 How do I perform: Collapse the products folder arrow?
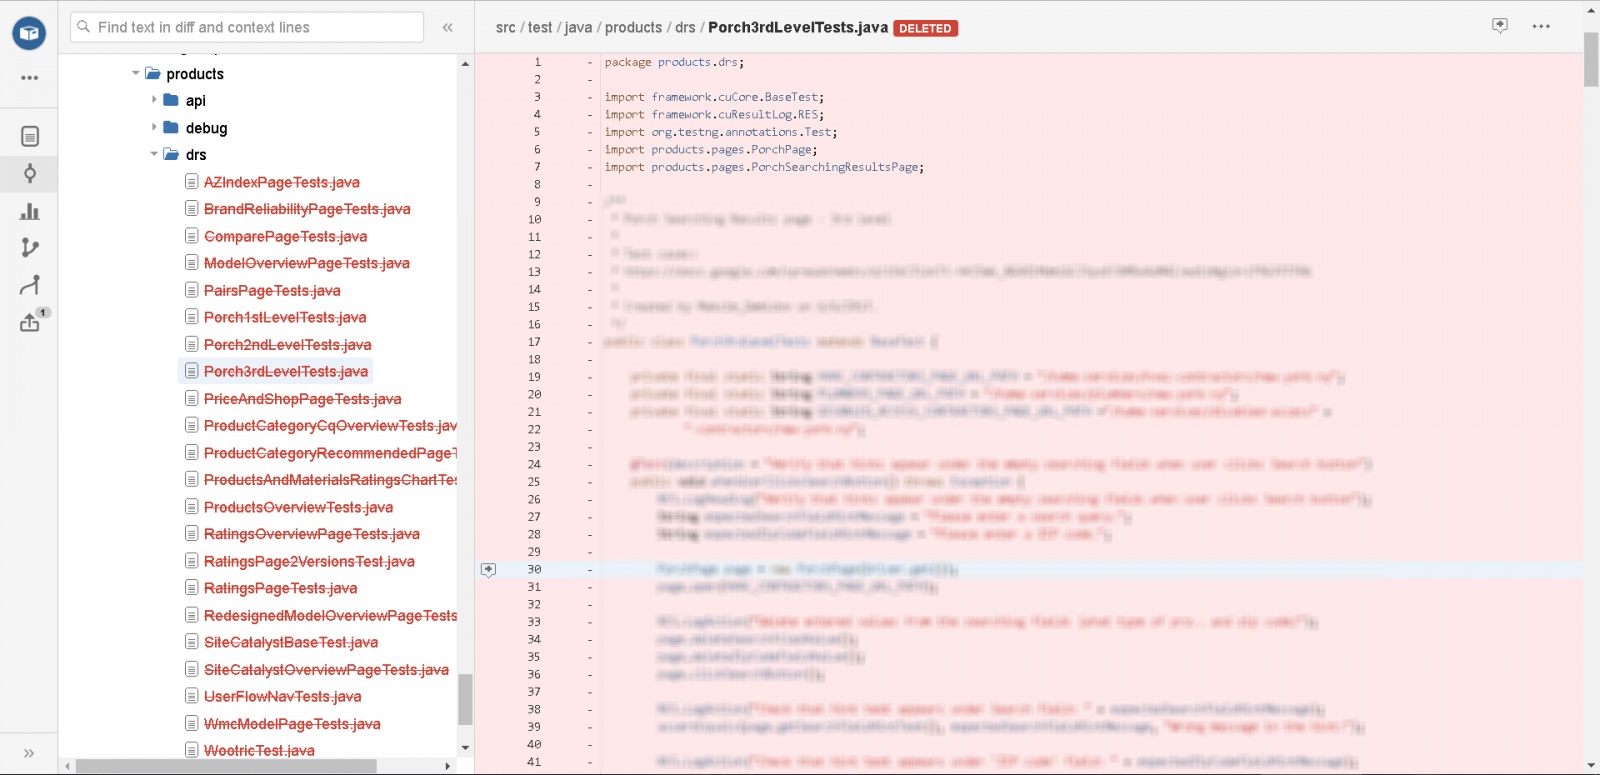click(136, 73)
